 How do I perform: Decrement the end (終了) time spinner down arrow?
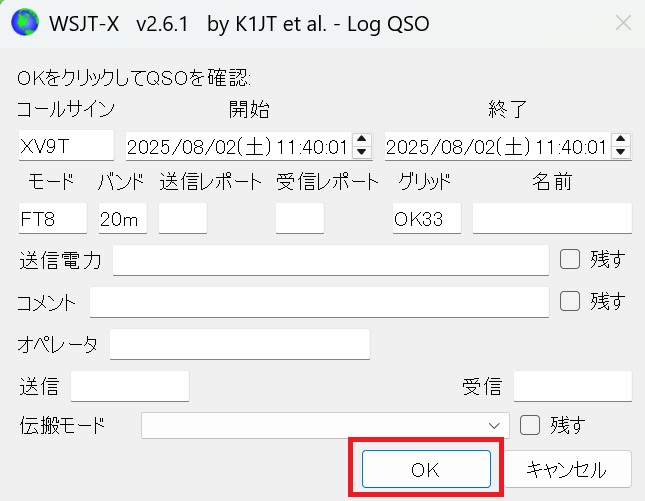tap(621, 152)
